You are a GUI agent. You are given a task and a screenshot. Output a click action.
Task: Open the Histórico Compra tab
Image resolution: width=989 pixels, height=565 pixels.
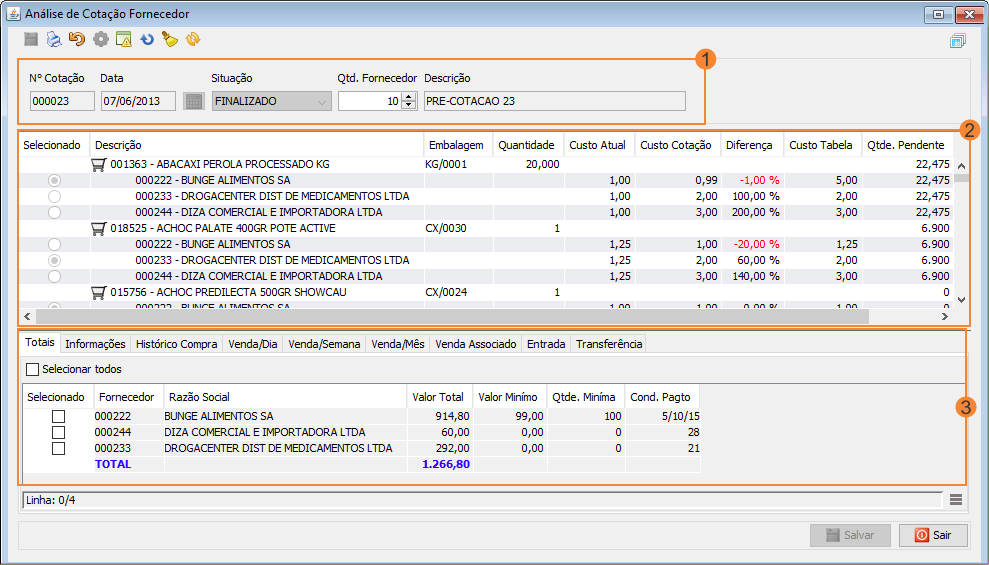click(177, 344)
